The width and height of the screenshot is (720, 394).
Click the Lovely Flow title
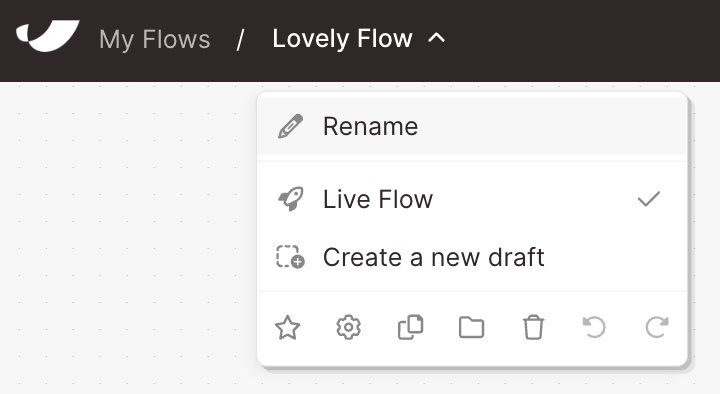pos(343,39)
